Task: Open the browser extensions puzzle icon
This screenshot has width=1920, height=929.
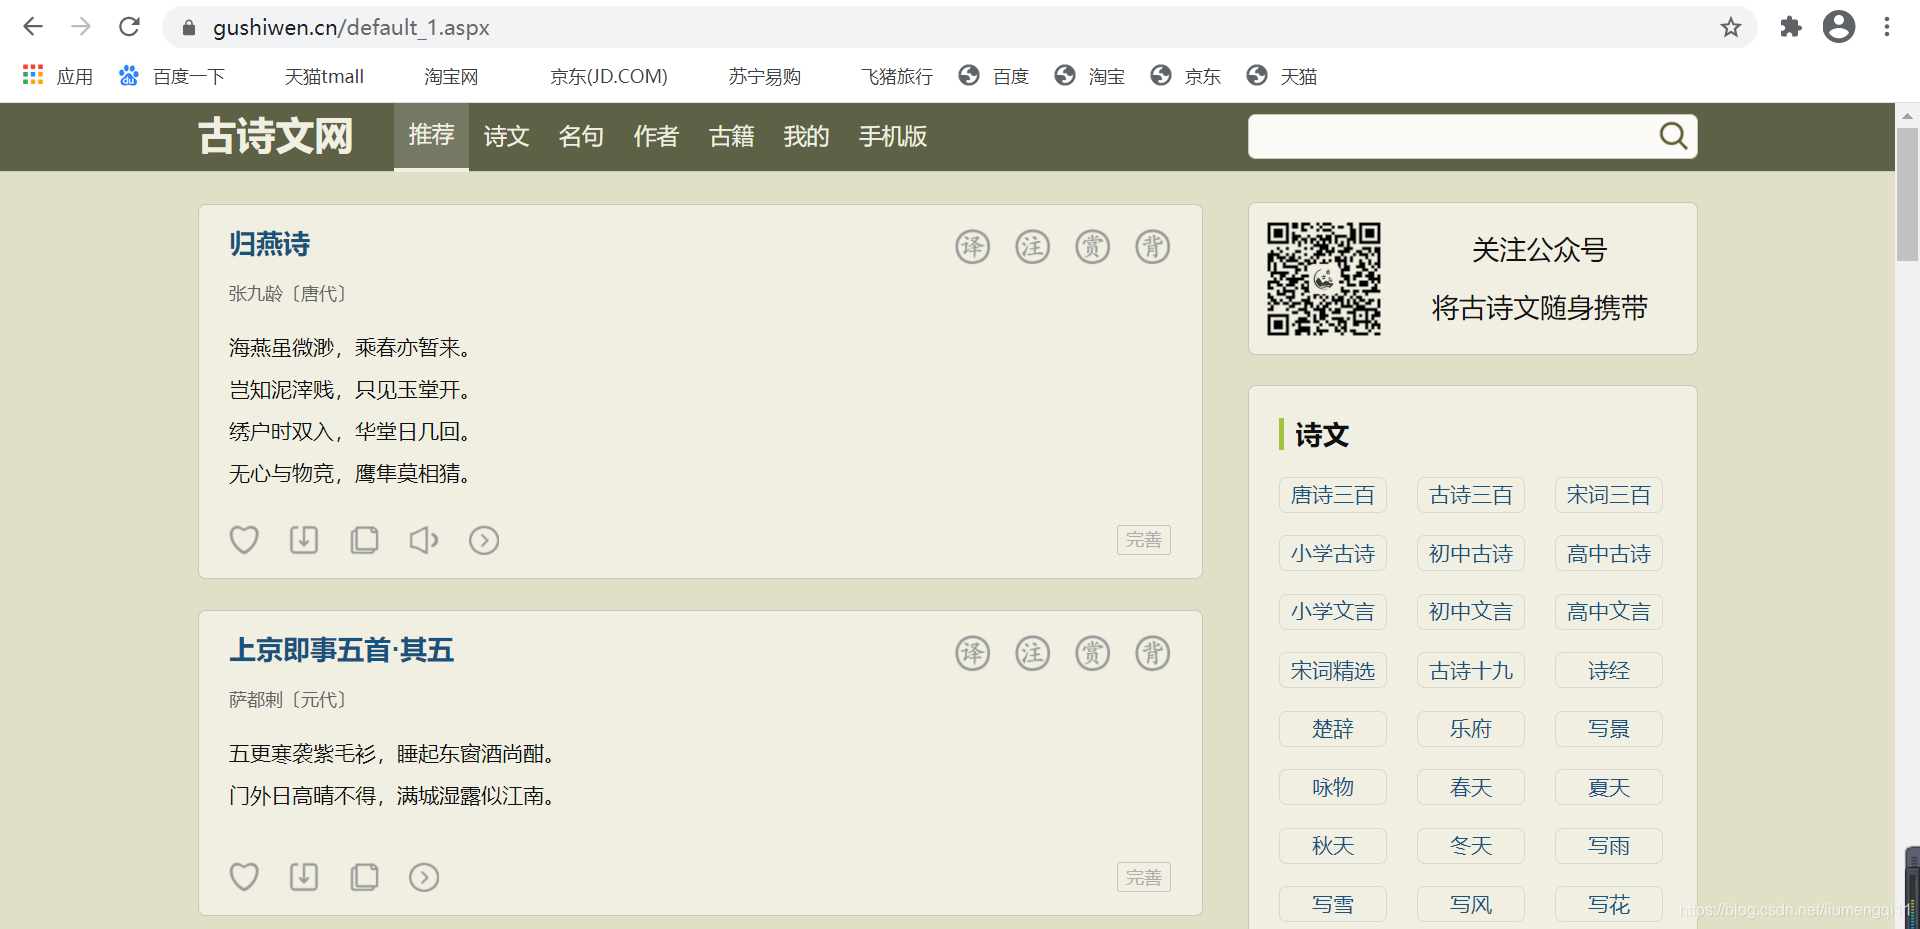Action: click(x=1791, y=27)
